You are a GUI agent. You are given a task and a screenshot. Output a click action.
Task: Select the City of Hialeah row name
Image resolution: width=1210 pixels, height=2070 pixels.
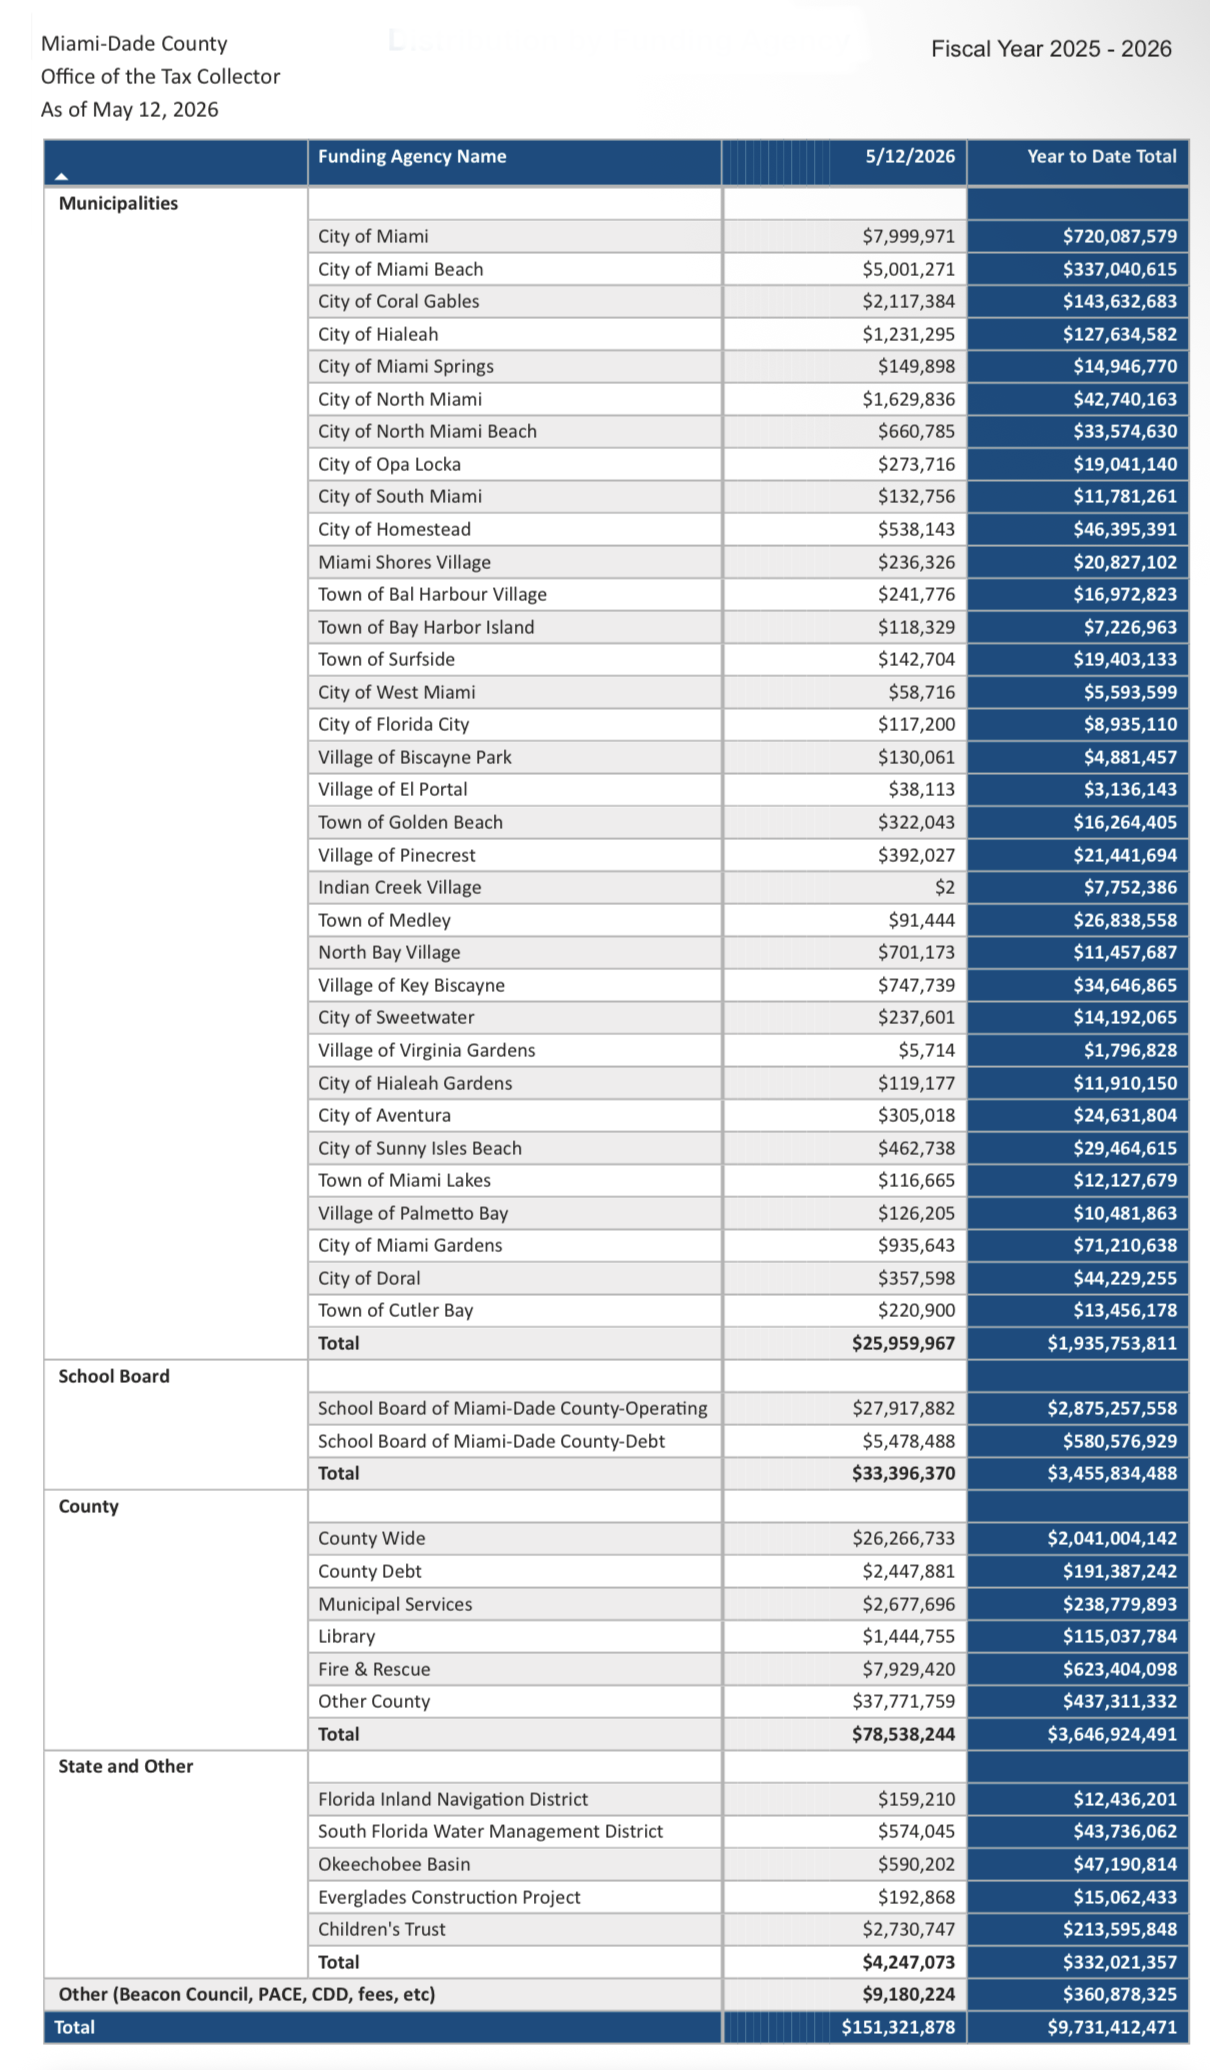[378, 334]
